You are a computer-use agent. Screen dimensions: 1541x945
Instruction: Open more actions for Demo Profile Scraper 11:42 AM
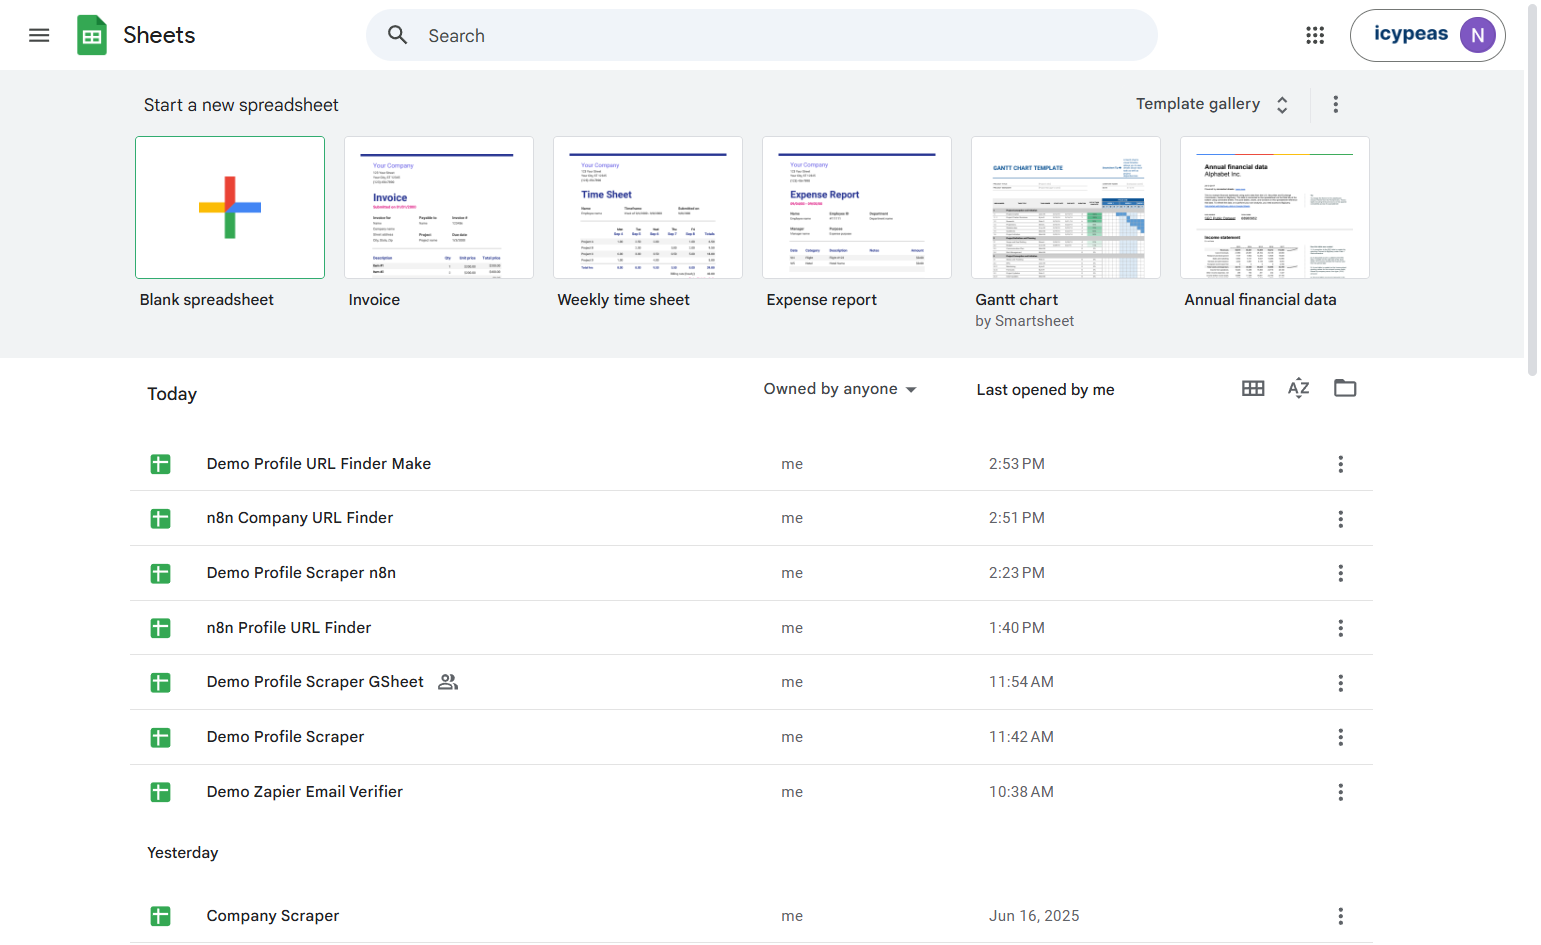[x=1340, y=737]
